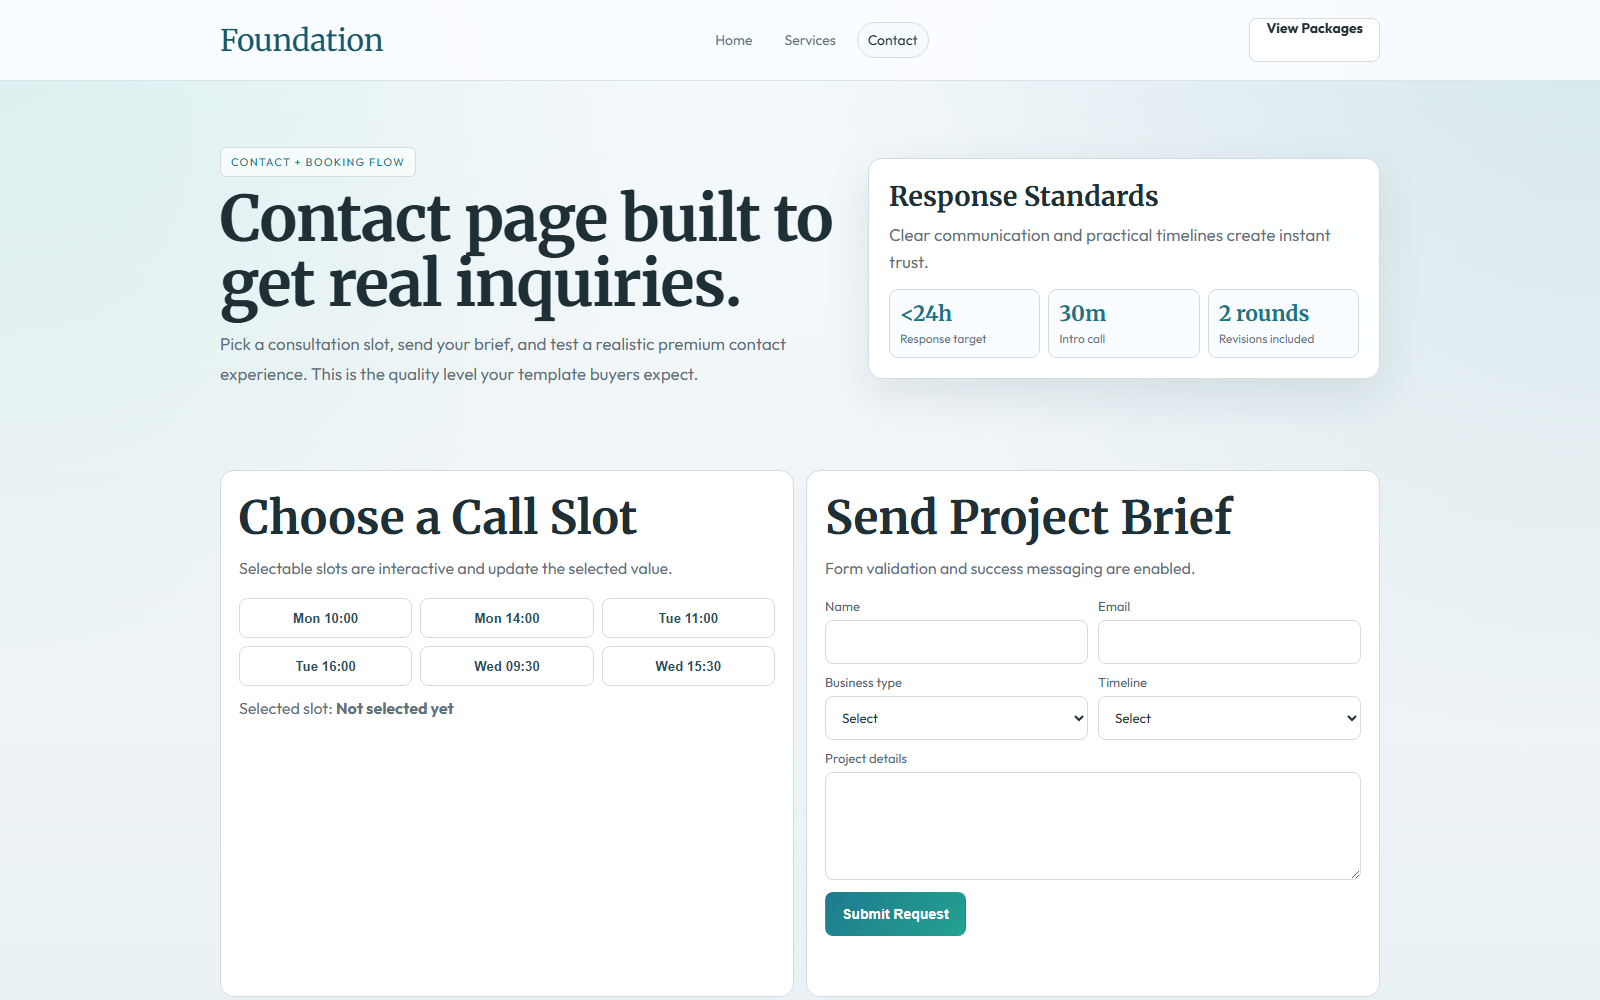Click into the Email input field
This screenshot has width=1600, height=1000.
[1229, 642]
